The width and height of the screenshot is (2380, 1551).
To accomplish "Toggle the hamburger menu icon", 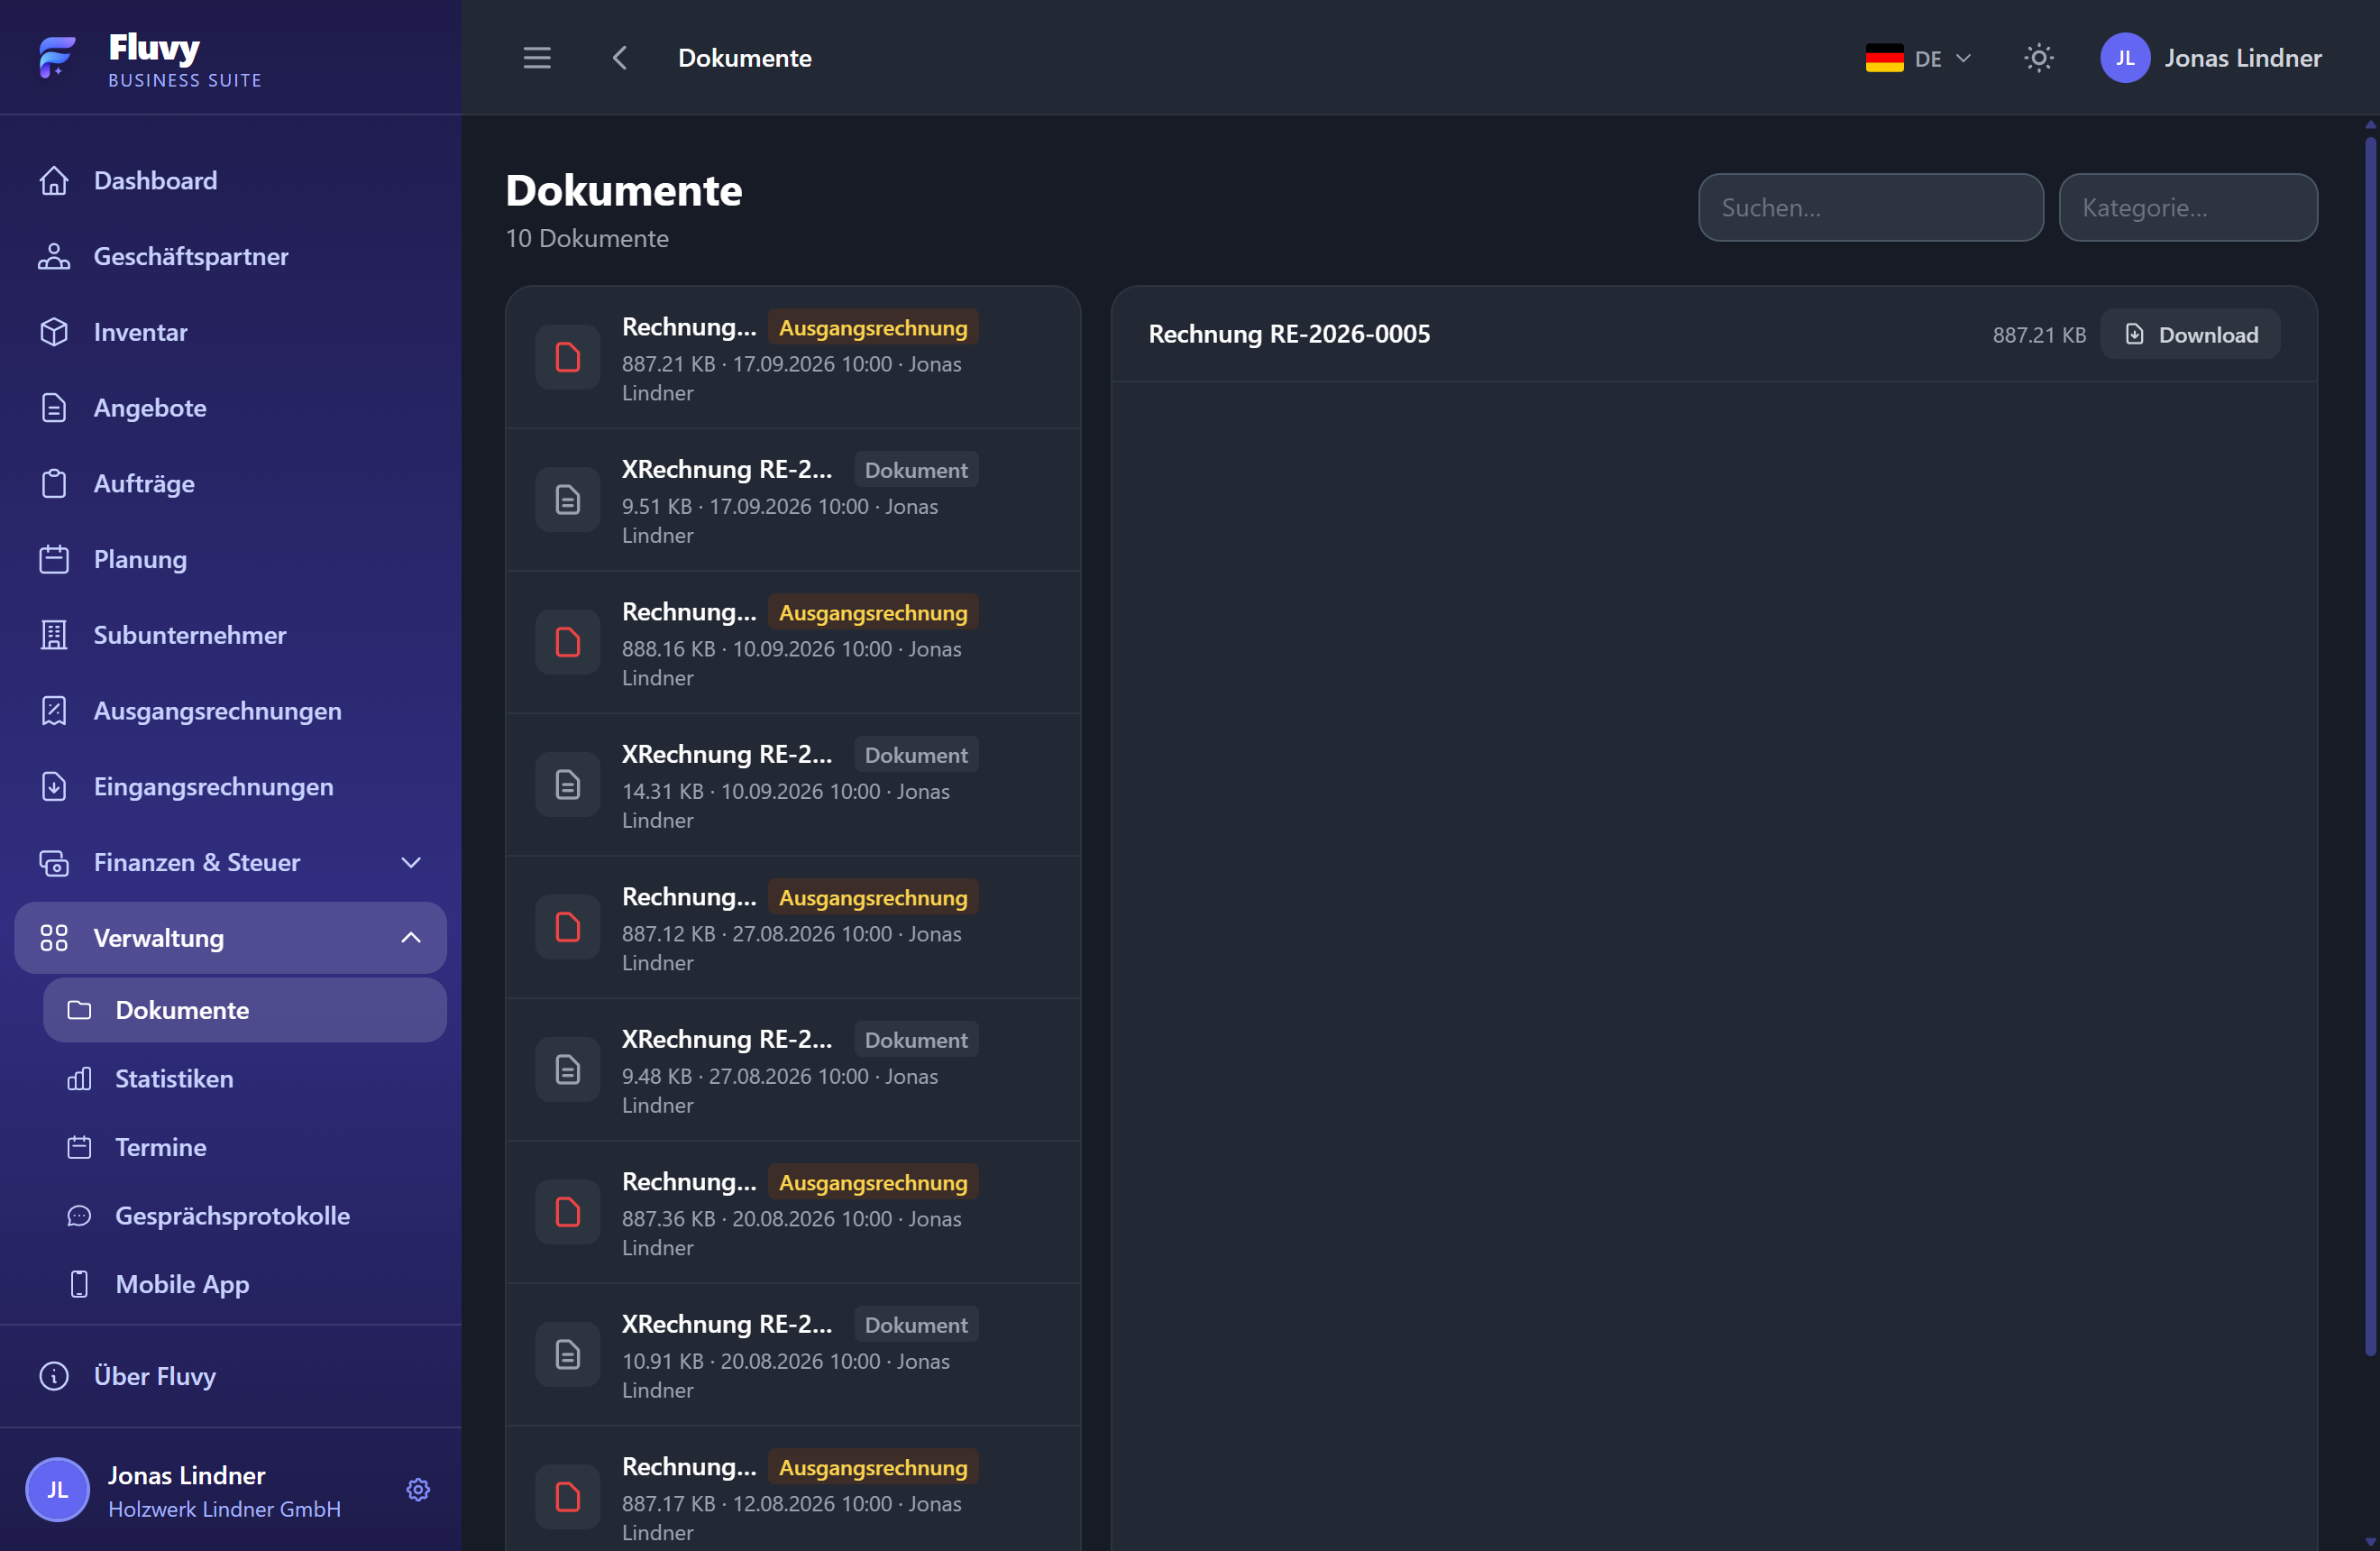I will tap(537, 58).
